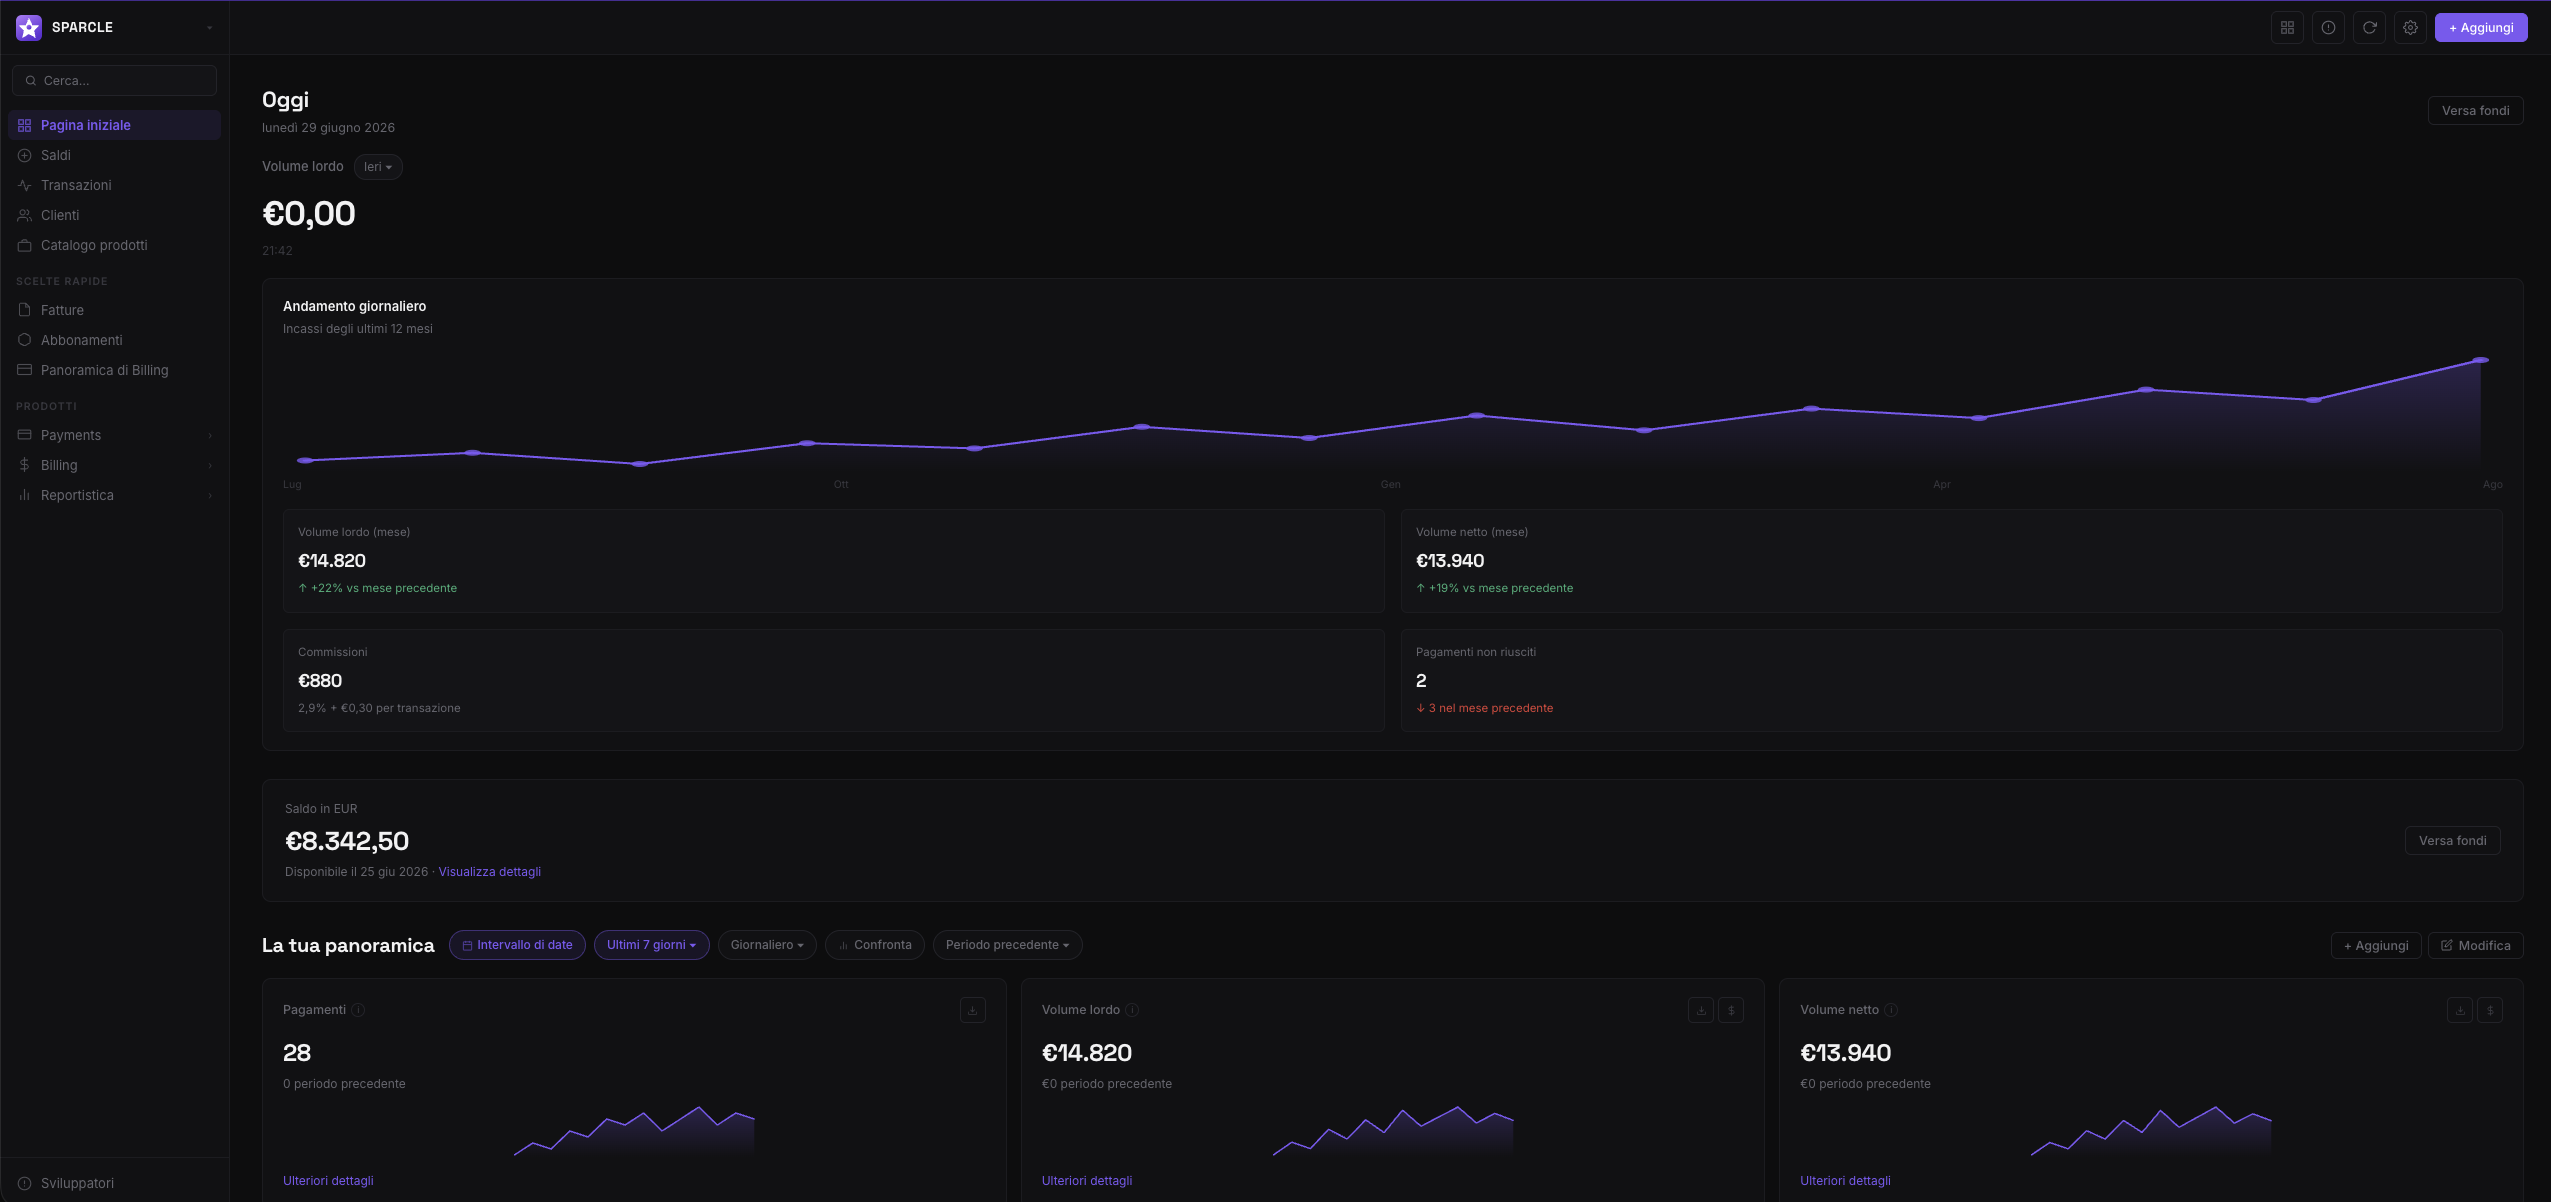Image resolution: width=2551 pixels, height=1202 pixels.
Task: Click the currency icon on Volume lordo card
Action: pyautogui.click(x=1731, y=1010)
